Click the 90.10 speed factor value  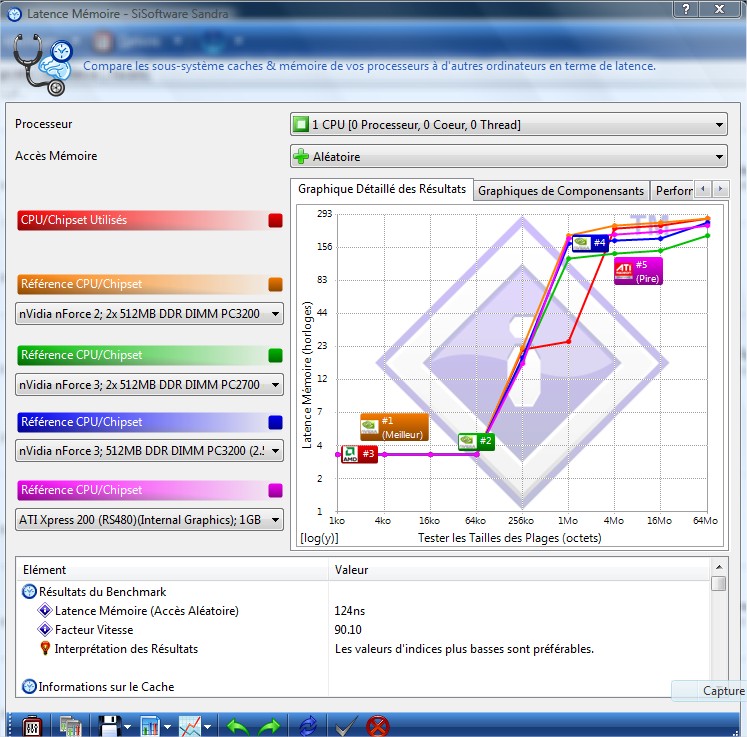(x=348, y=630)
